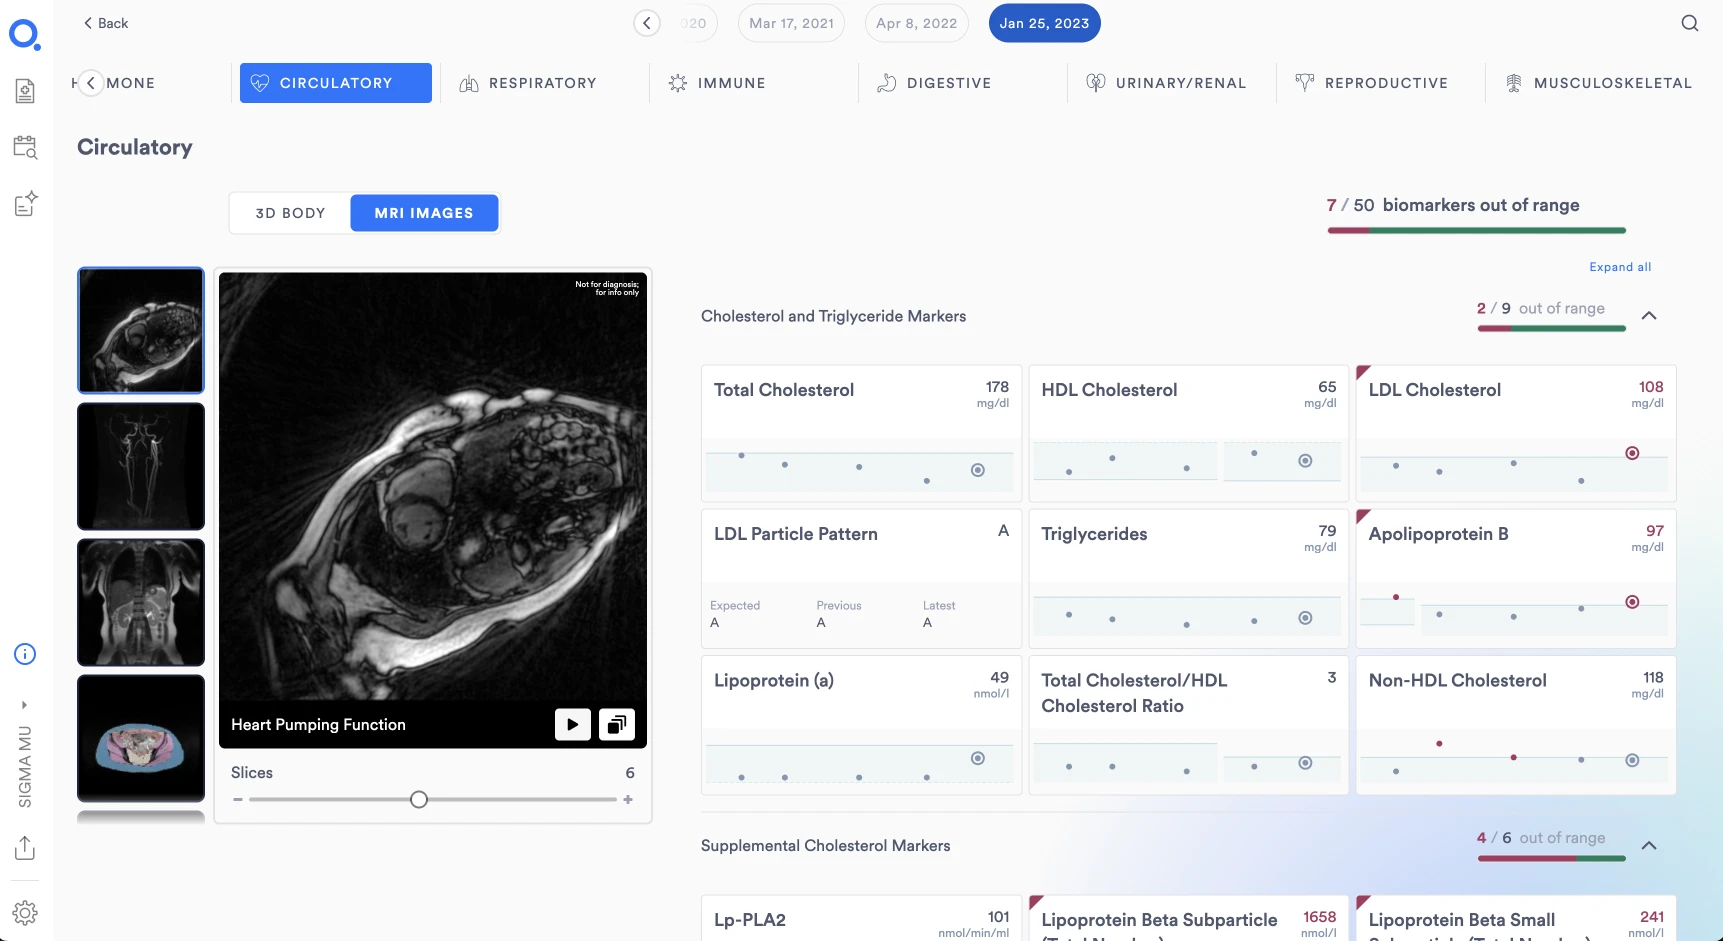Image resolution: width=1723 pixels, height=941 pixels.
Task: Select the Hormone tab
Action: click(130, 83)
